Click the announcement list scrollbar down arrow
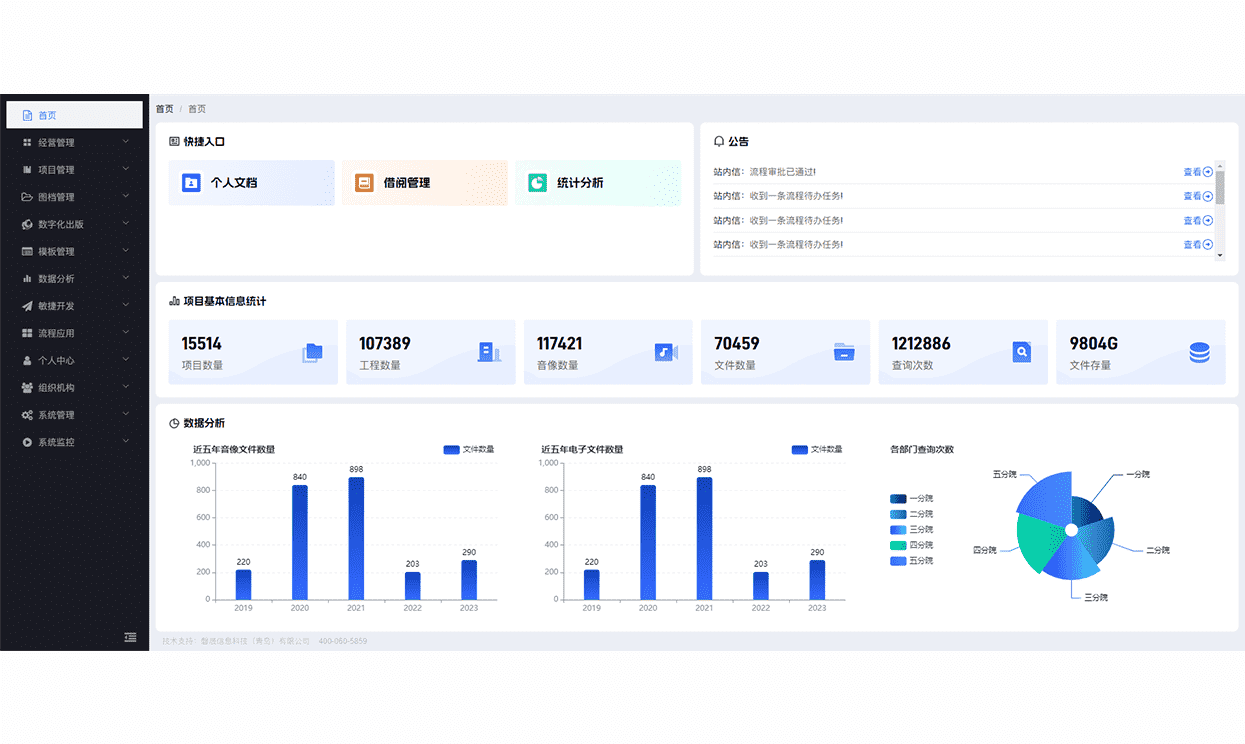The width and height of the screenshot is (1245, 744). click(1219, 256)
